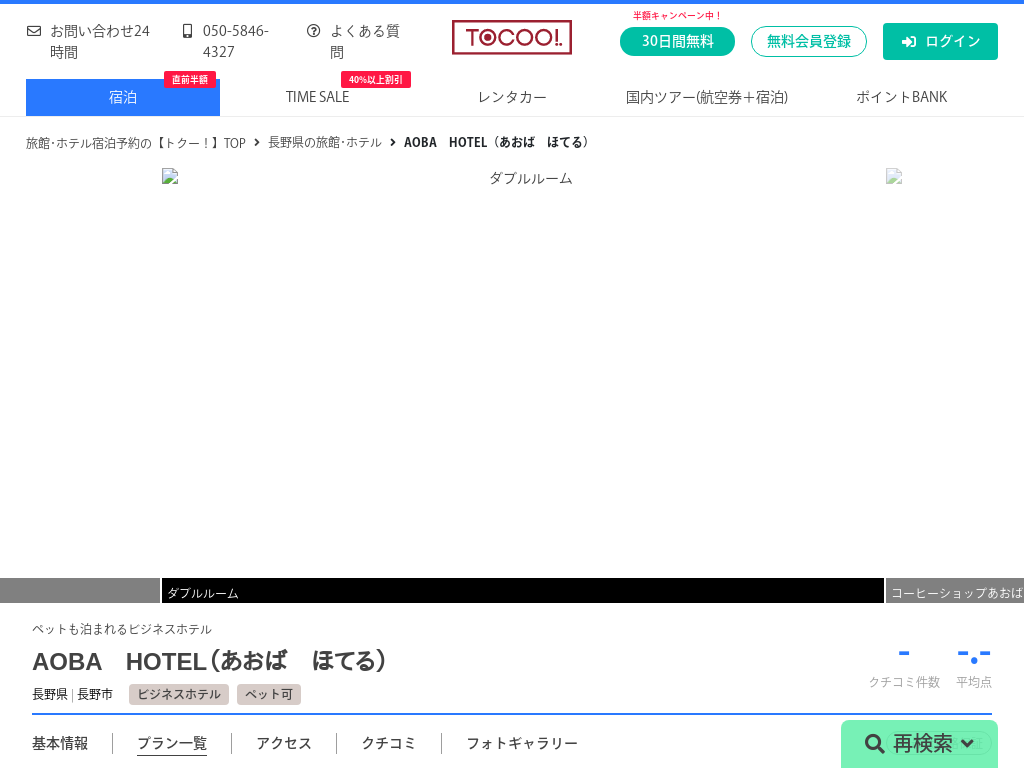
Task: Follow the 長野県の旅館・ホテル breadcrumb link
Action: (324, 143)
